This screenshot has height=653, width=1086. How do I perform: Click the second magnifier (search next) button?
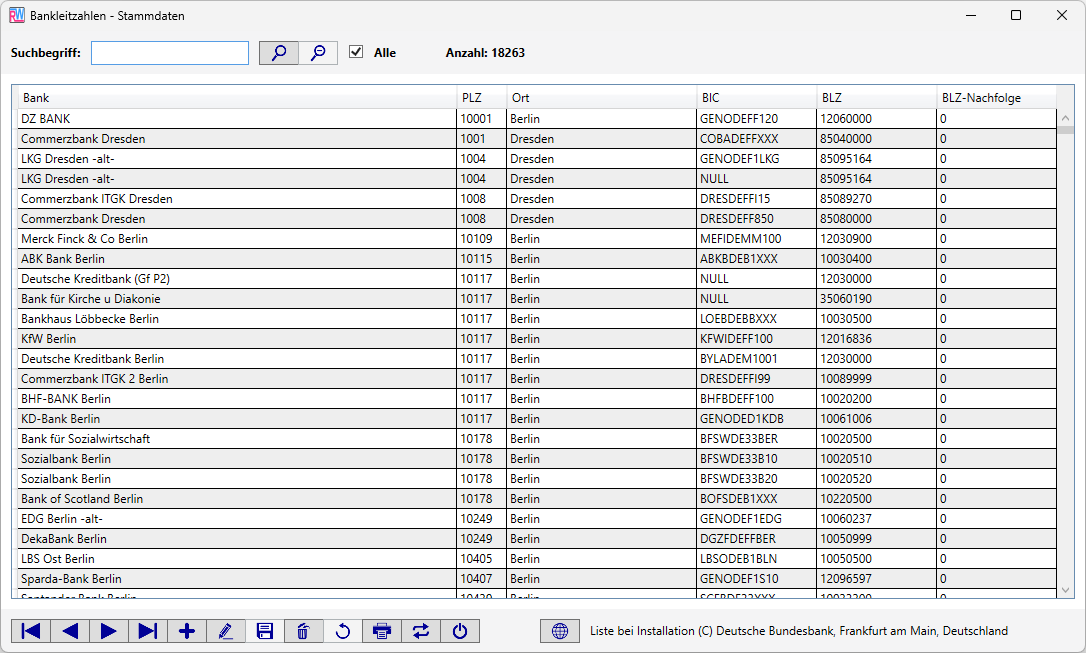(318, 53)
